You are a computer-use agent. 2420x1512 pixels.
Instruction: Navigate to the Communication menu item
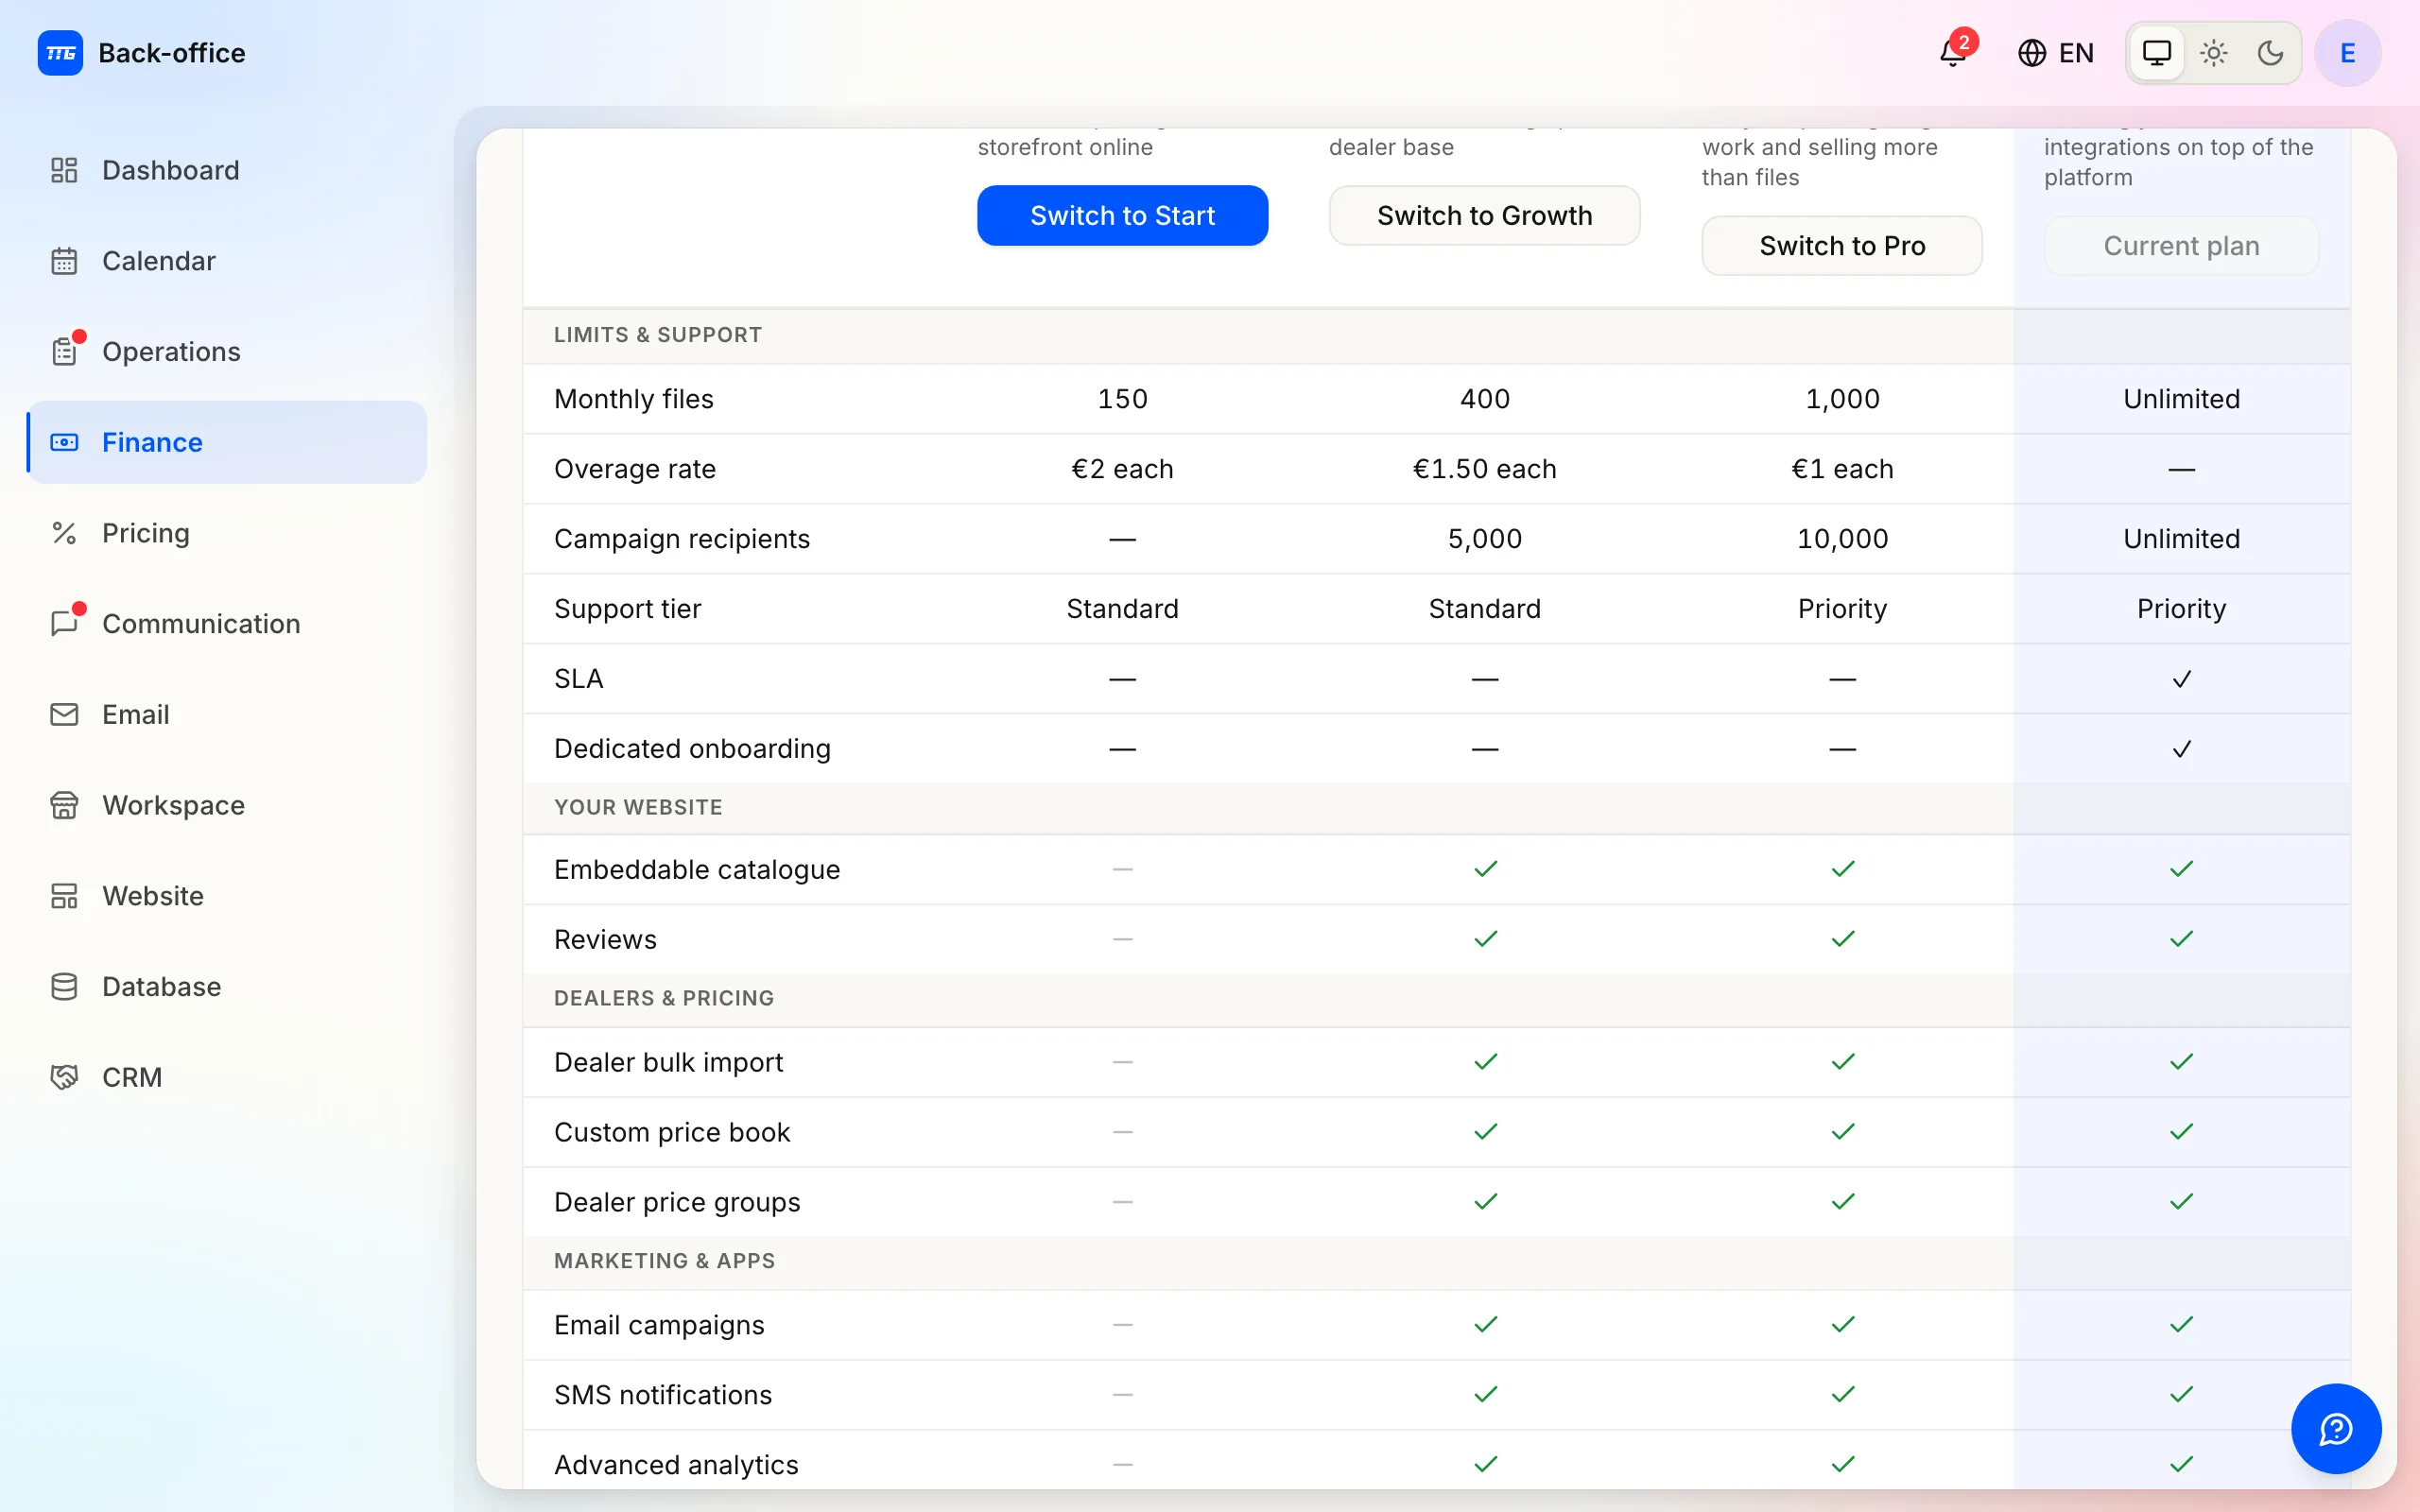click(227, 624)
